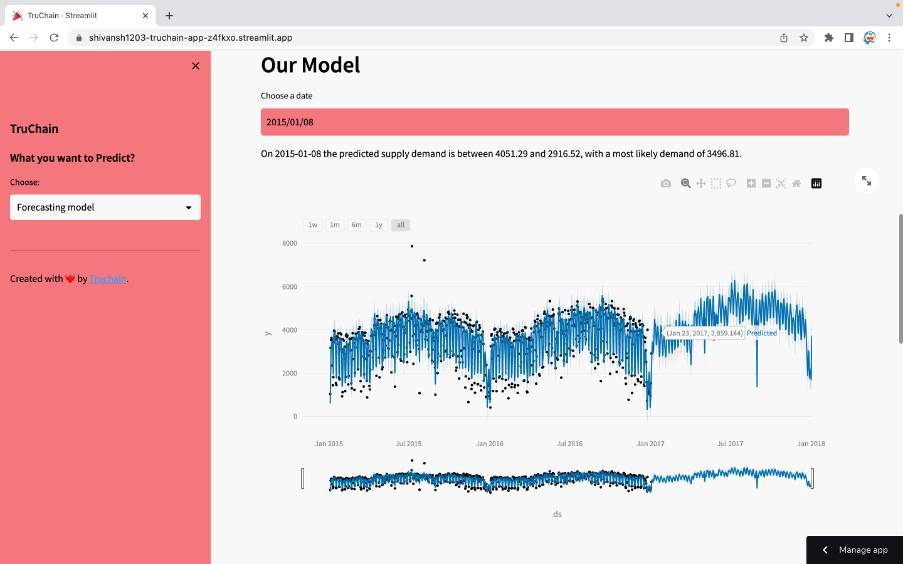904x564 pixels.
Task: Open the Forecasting model dropdown
Action: 105,207
